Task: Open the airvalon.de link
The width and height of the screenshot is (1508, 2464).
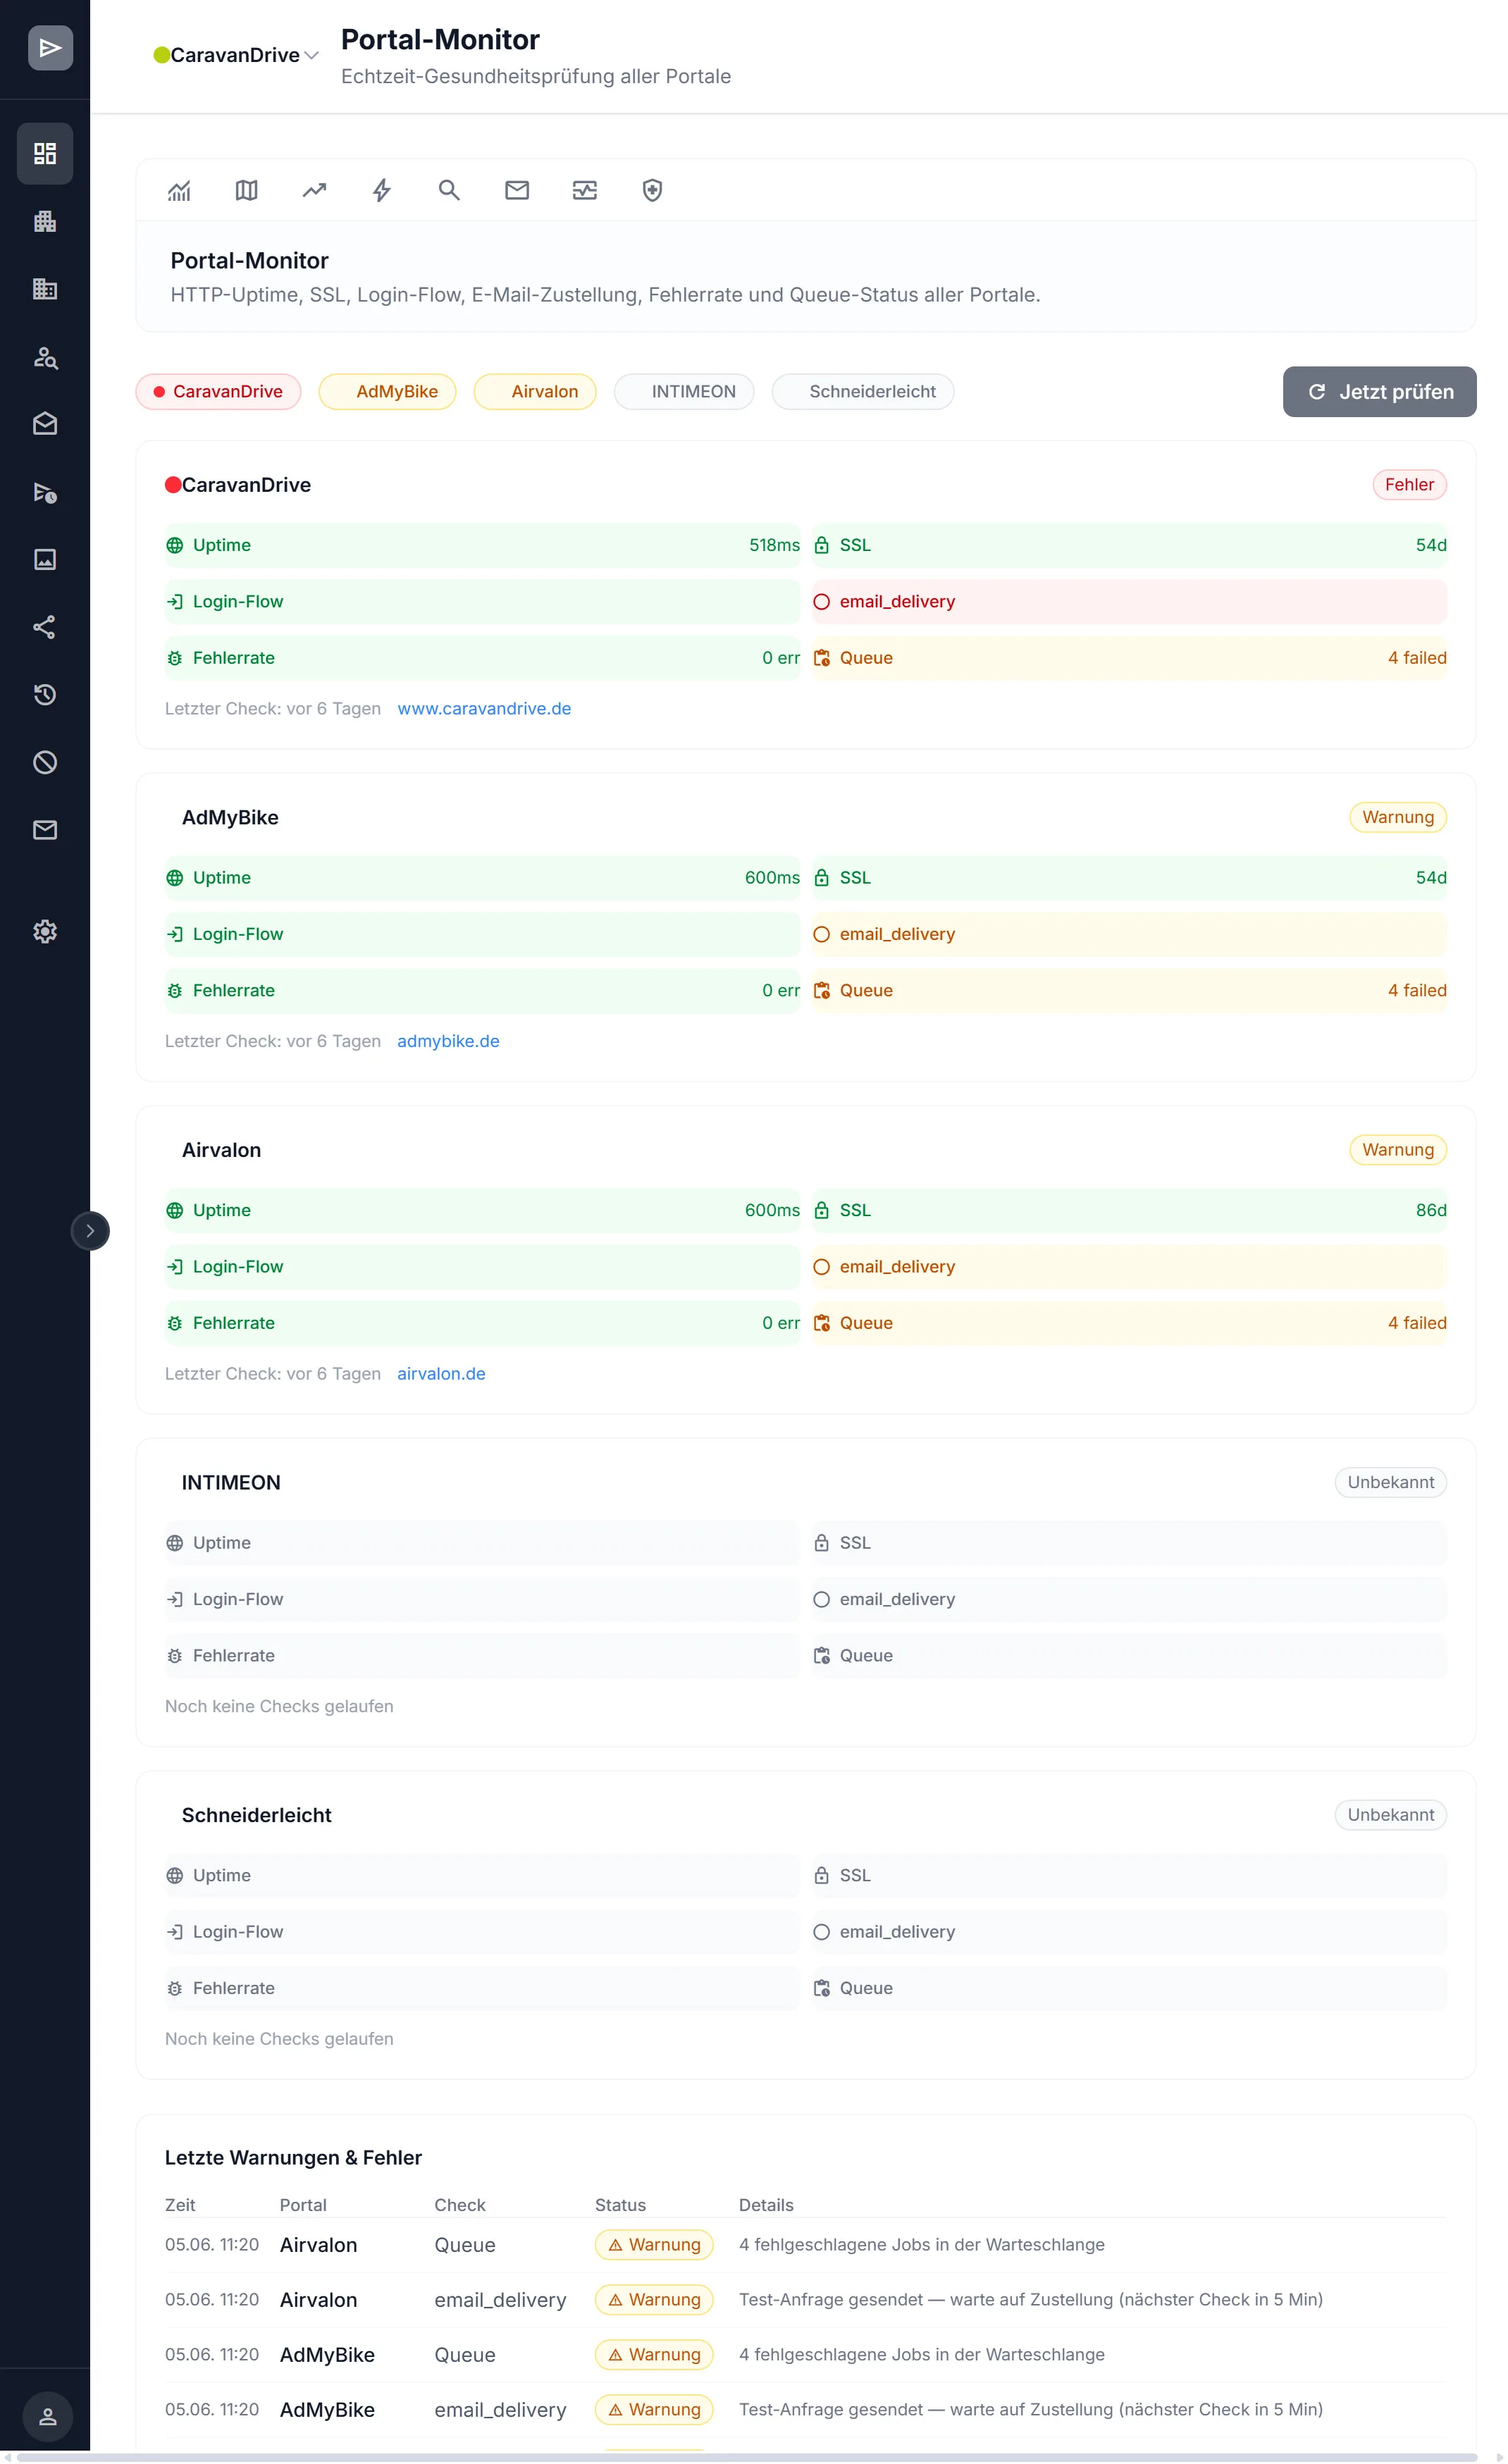Action: pos(441,1373)
